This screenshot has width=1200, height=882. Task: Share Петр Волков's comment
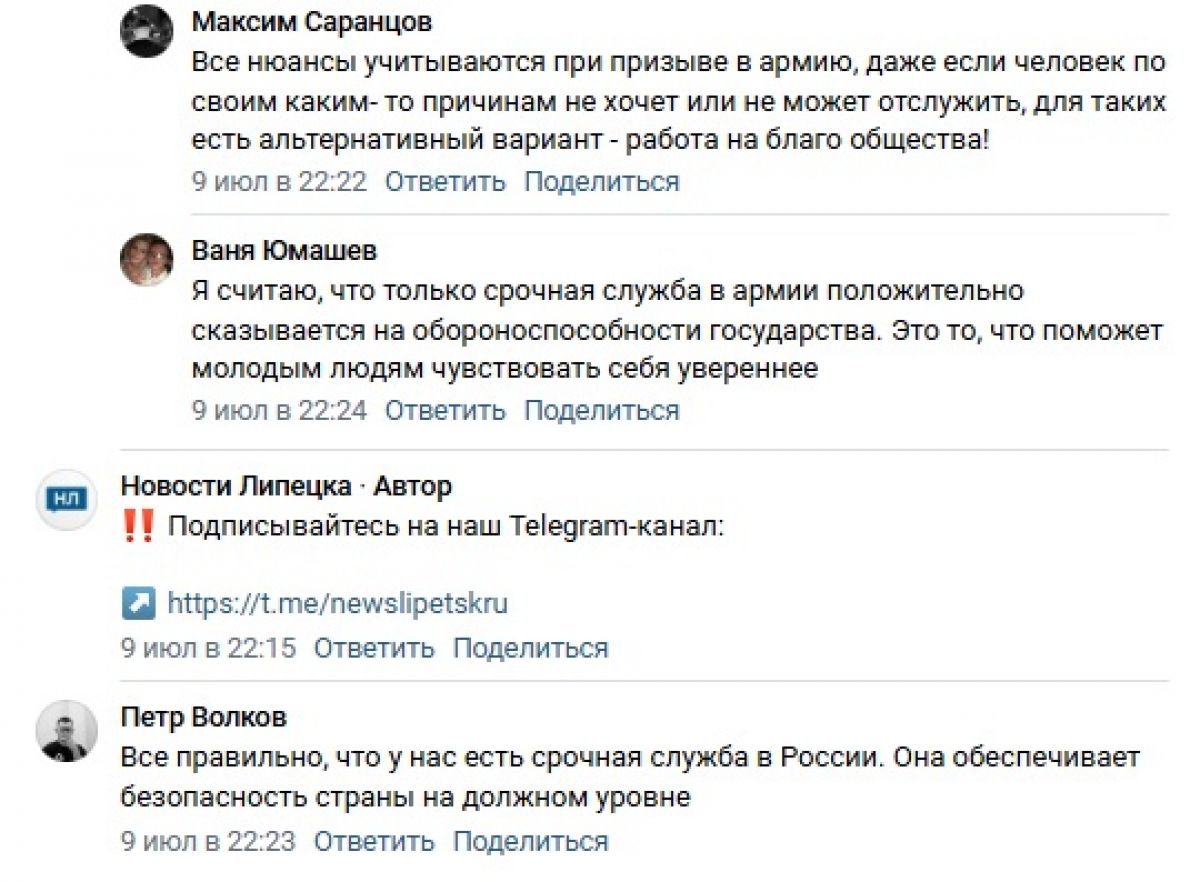(531, 841)
